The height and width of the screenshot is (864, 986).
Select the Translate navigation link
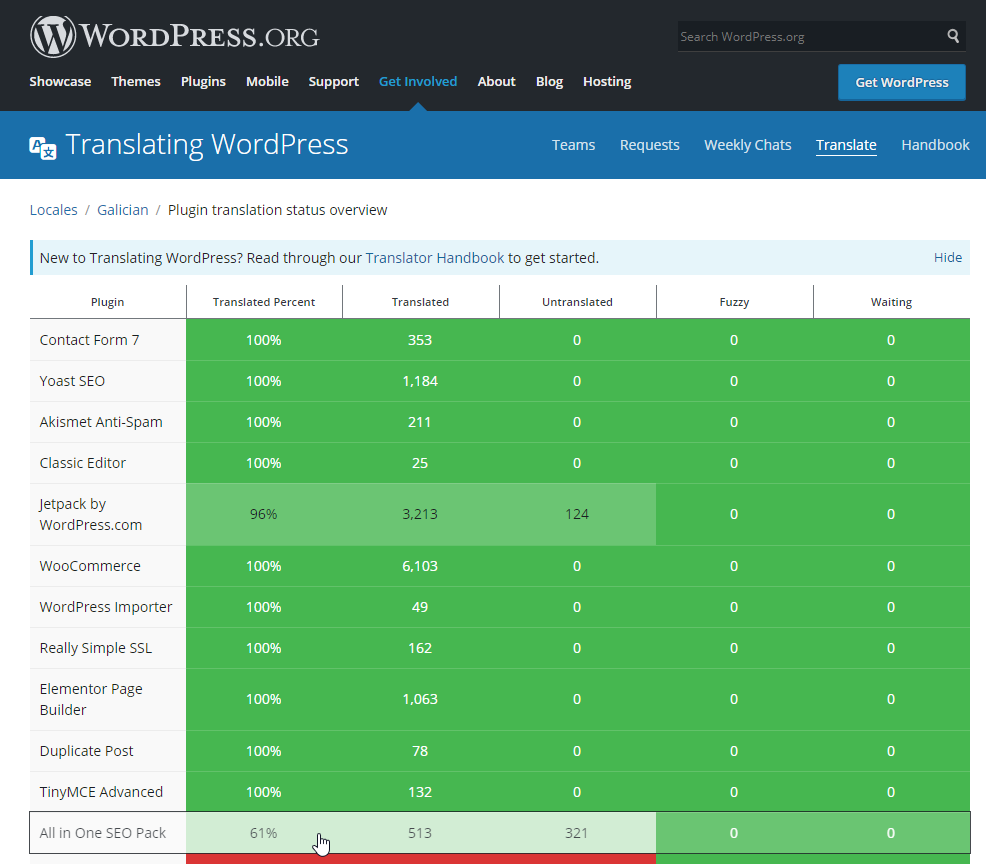coord(846,145)
